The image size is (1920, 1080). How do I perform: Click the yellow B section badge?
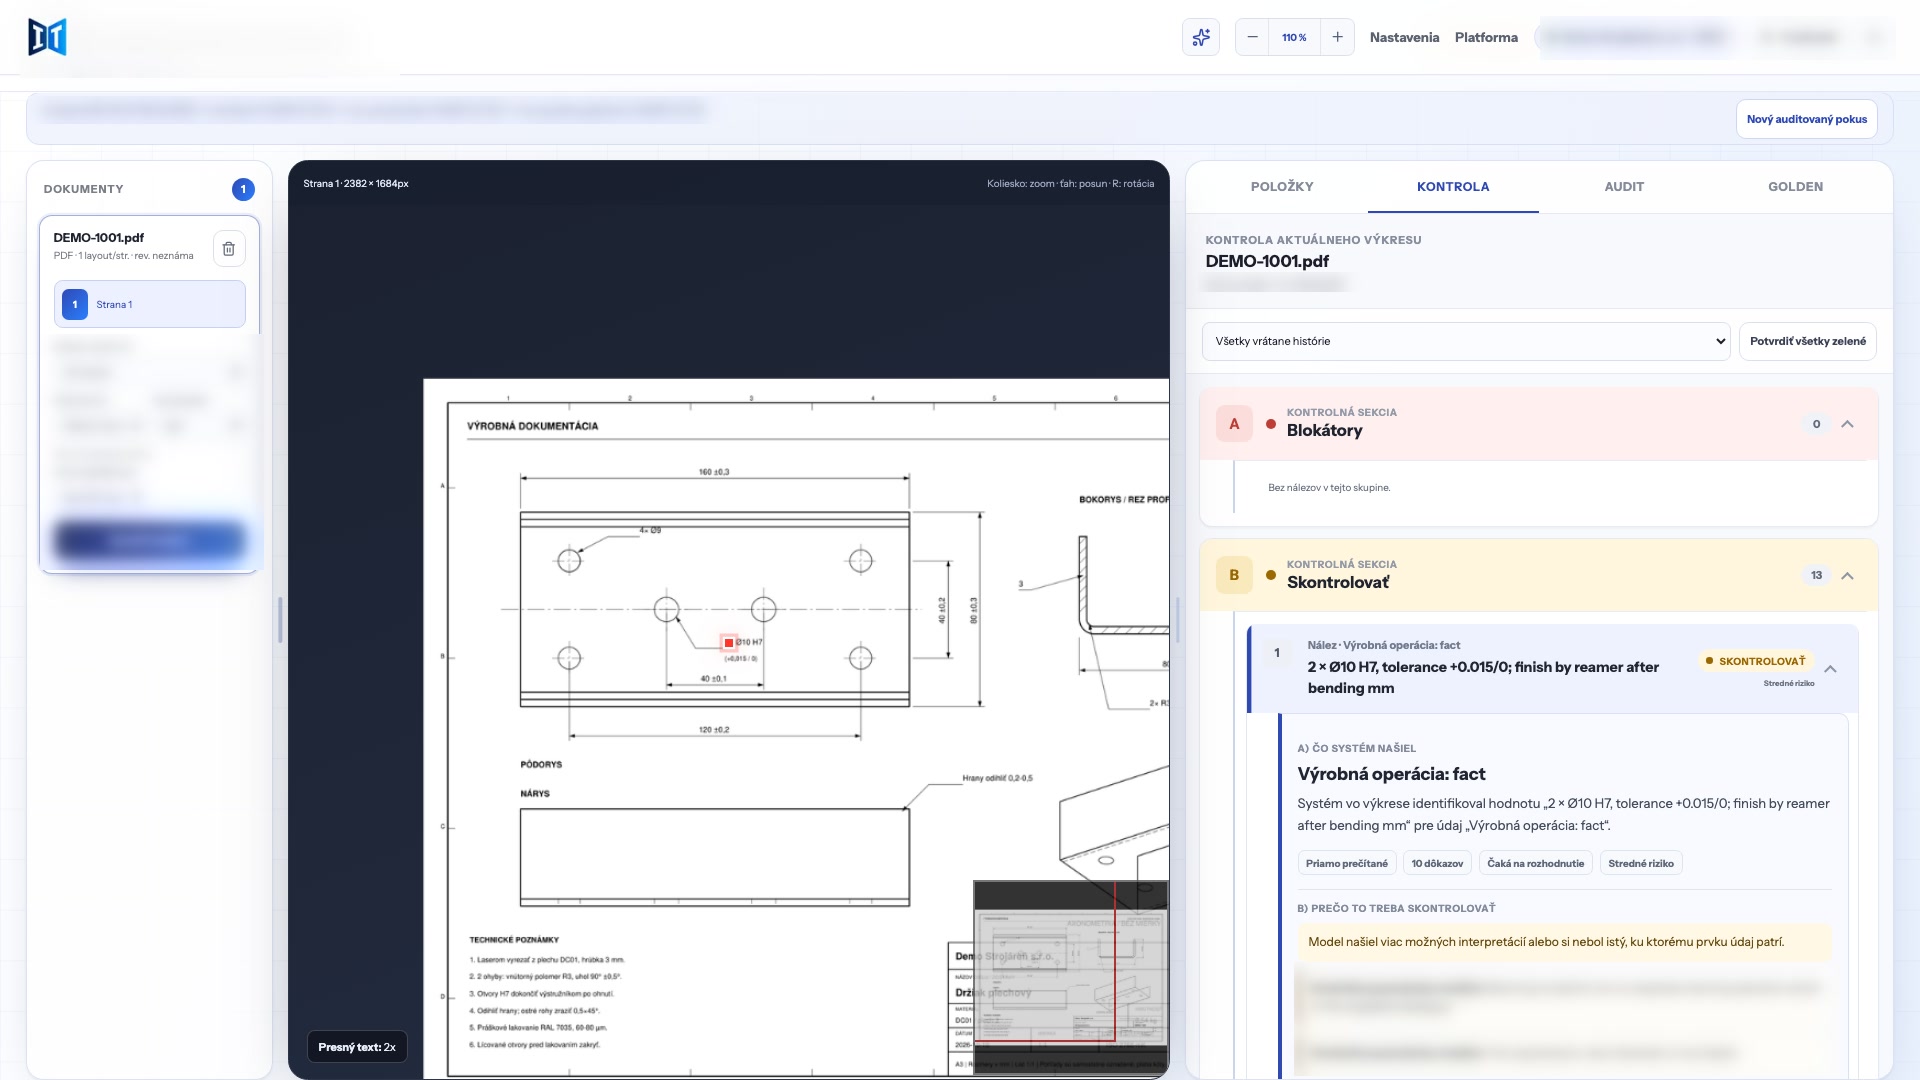(1234, 575)
